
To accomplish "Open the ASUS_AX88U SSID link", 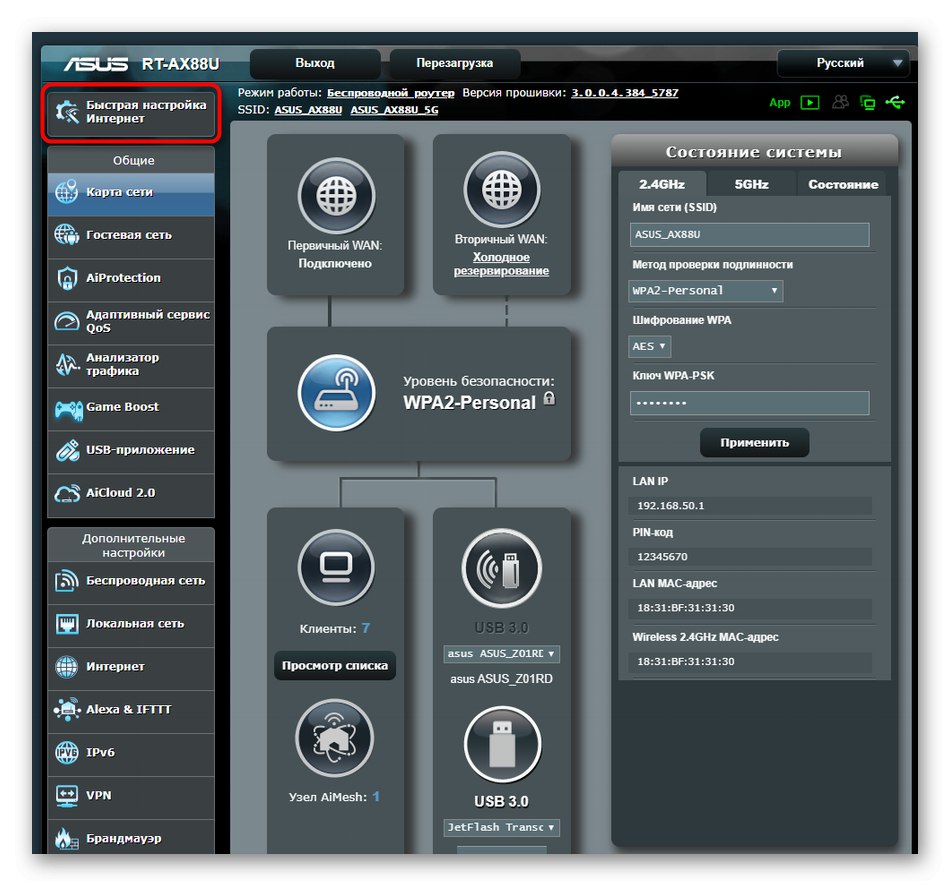I will click(308, 110).
